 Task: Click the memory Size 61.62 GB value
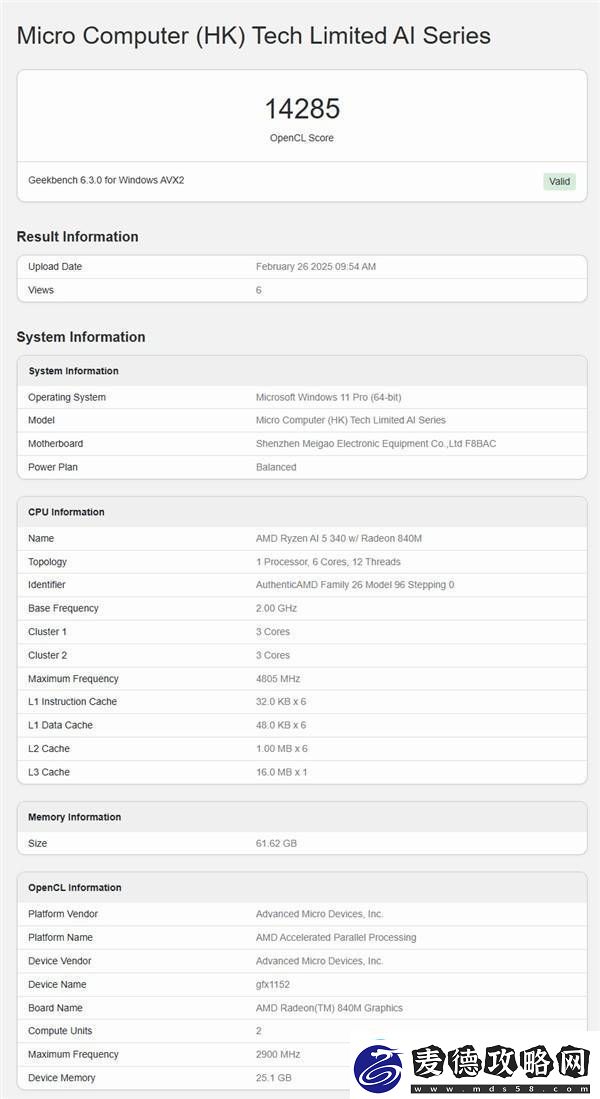(276, 843)
